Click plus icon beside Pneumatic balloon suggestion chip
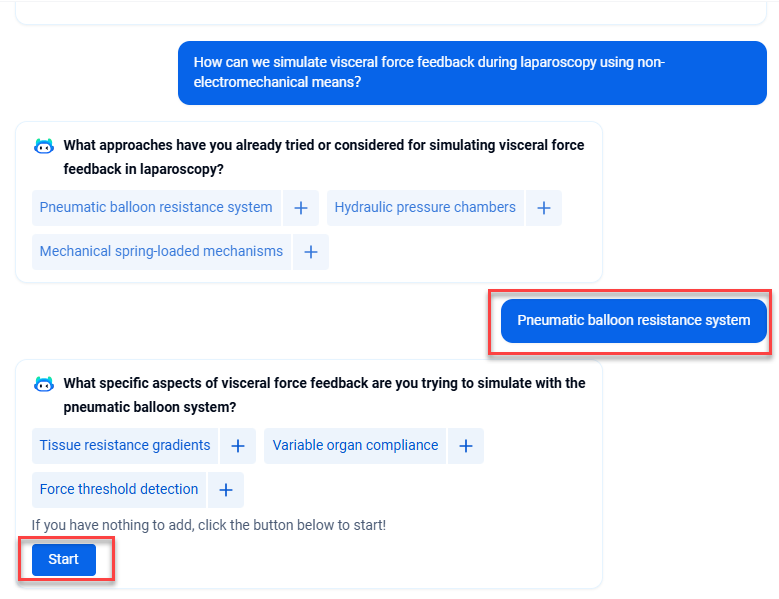This screenshot has width=779, height=599. coord(300,208)
